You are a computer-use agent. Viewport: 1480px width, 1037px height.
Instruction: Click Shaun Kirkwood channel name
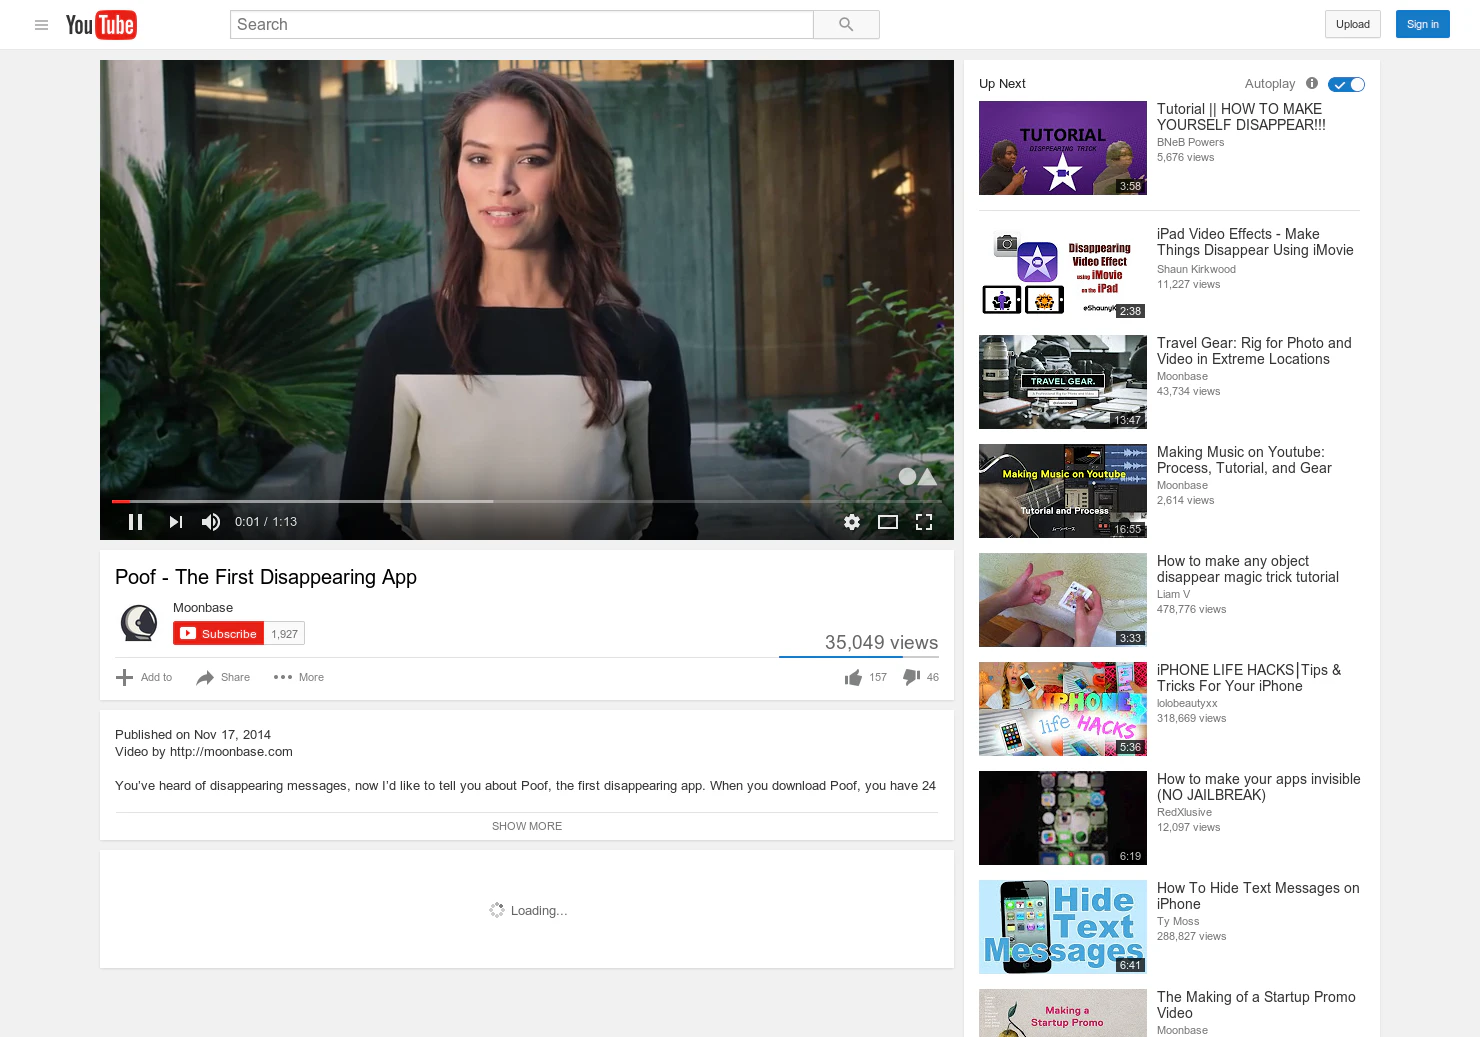[x=1196, y=269]
